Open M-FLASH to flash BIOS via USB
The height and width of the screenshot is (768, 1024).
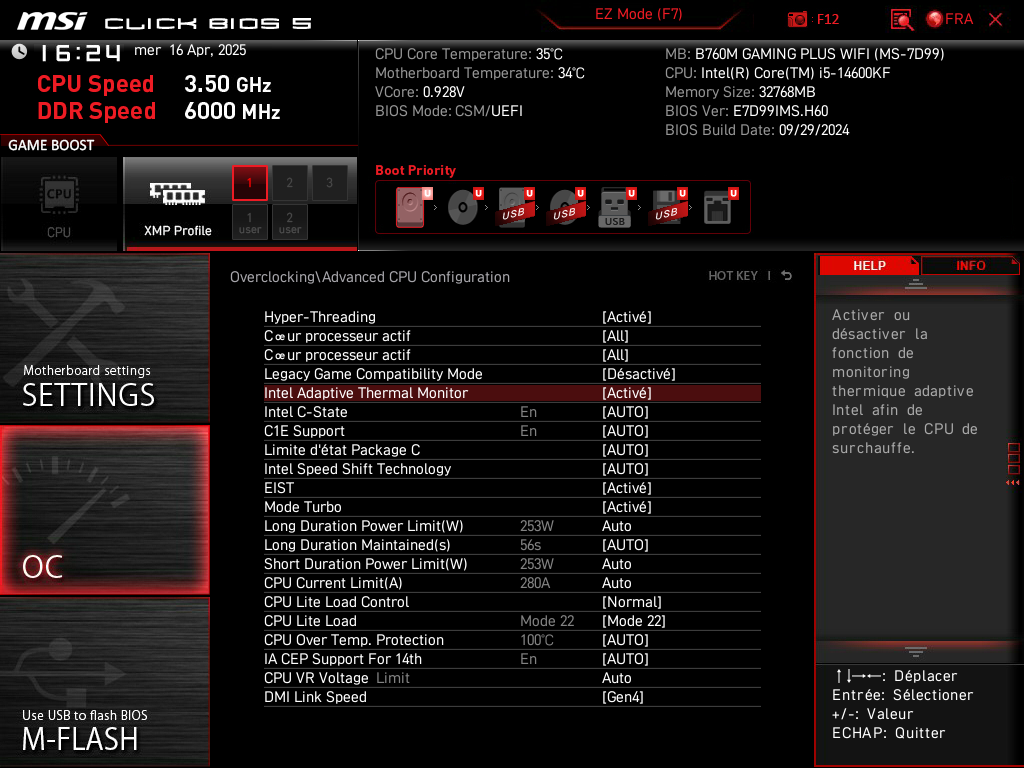pos(104,682)
